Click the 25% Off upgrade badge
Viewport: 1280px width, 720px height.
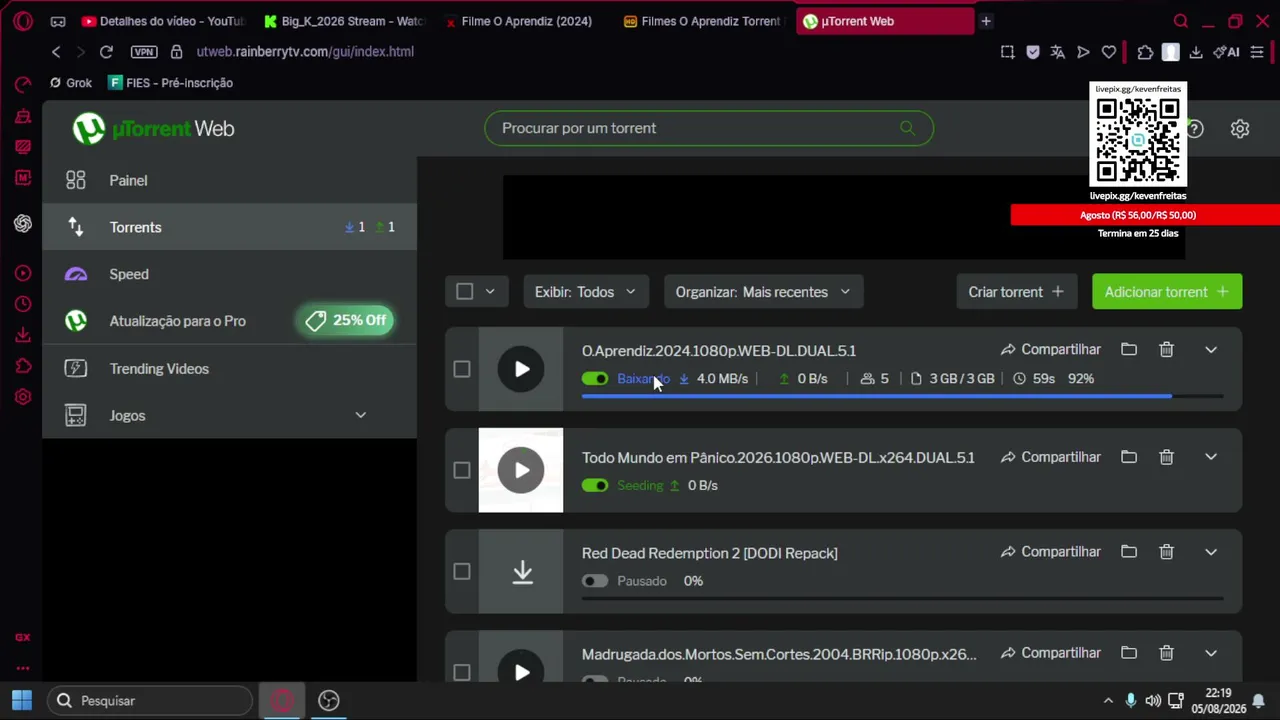coord(346,320)
